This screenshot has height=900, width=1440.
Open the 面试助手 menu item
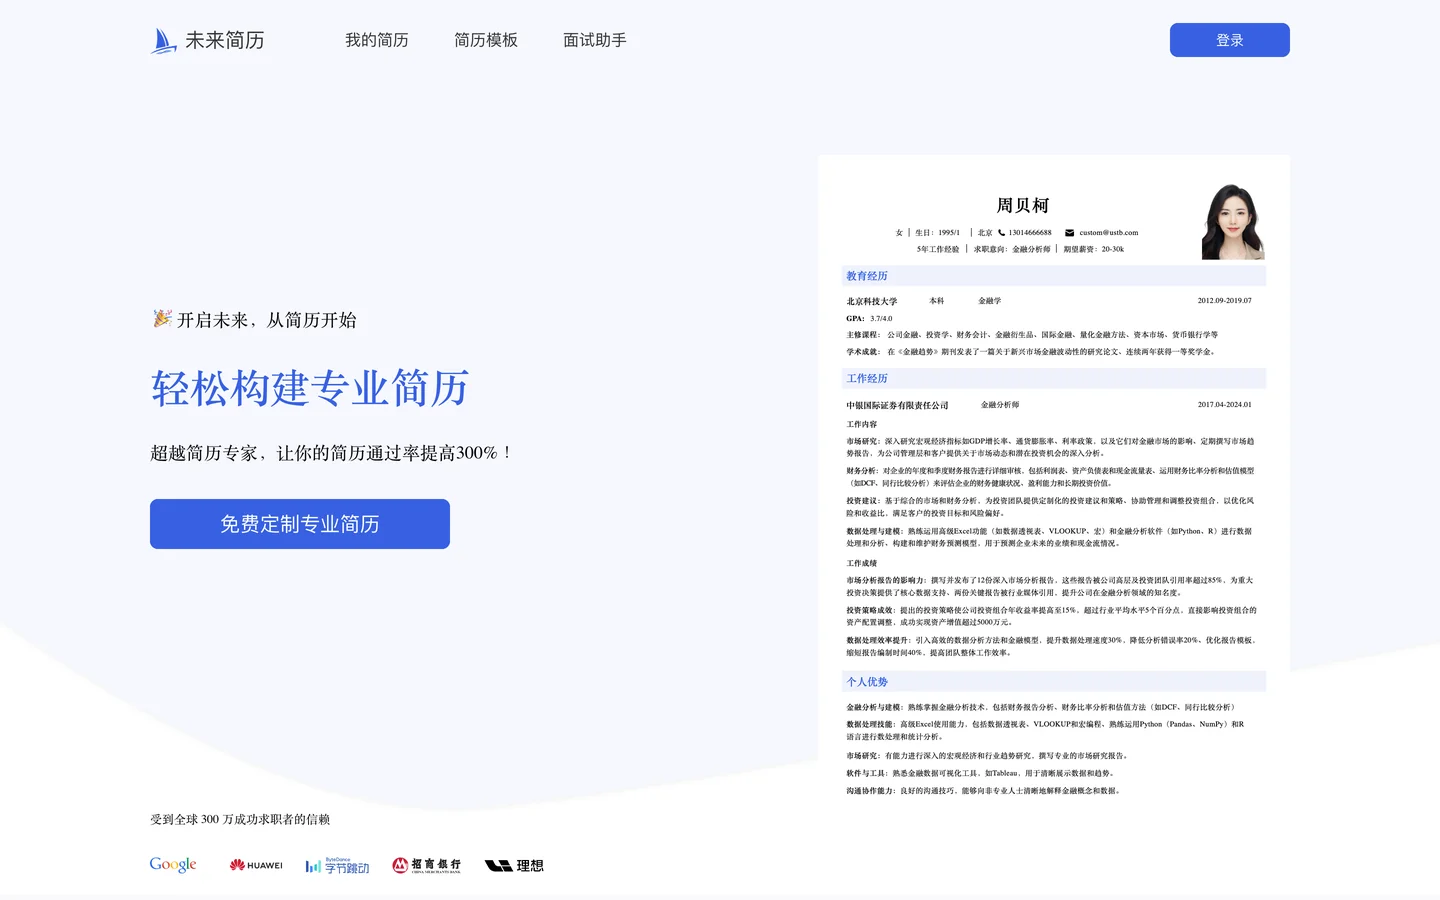pos(595,41)
